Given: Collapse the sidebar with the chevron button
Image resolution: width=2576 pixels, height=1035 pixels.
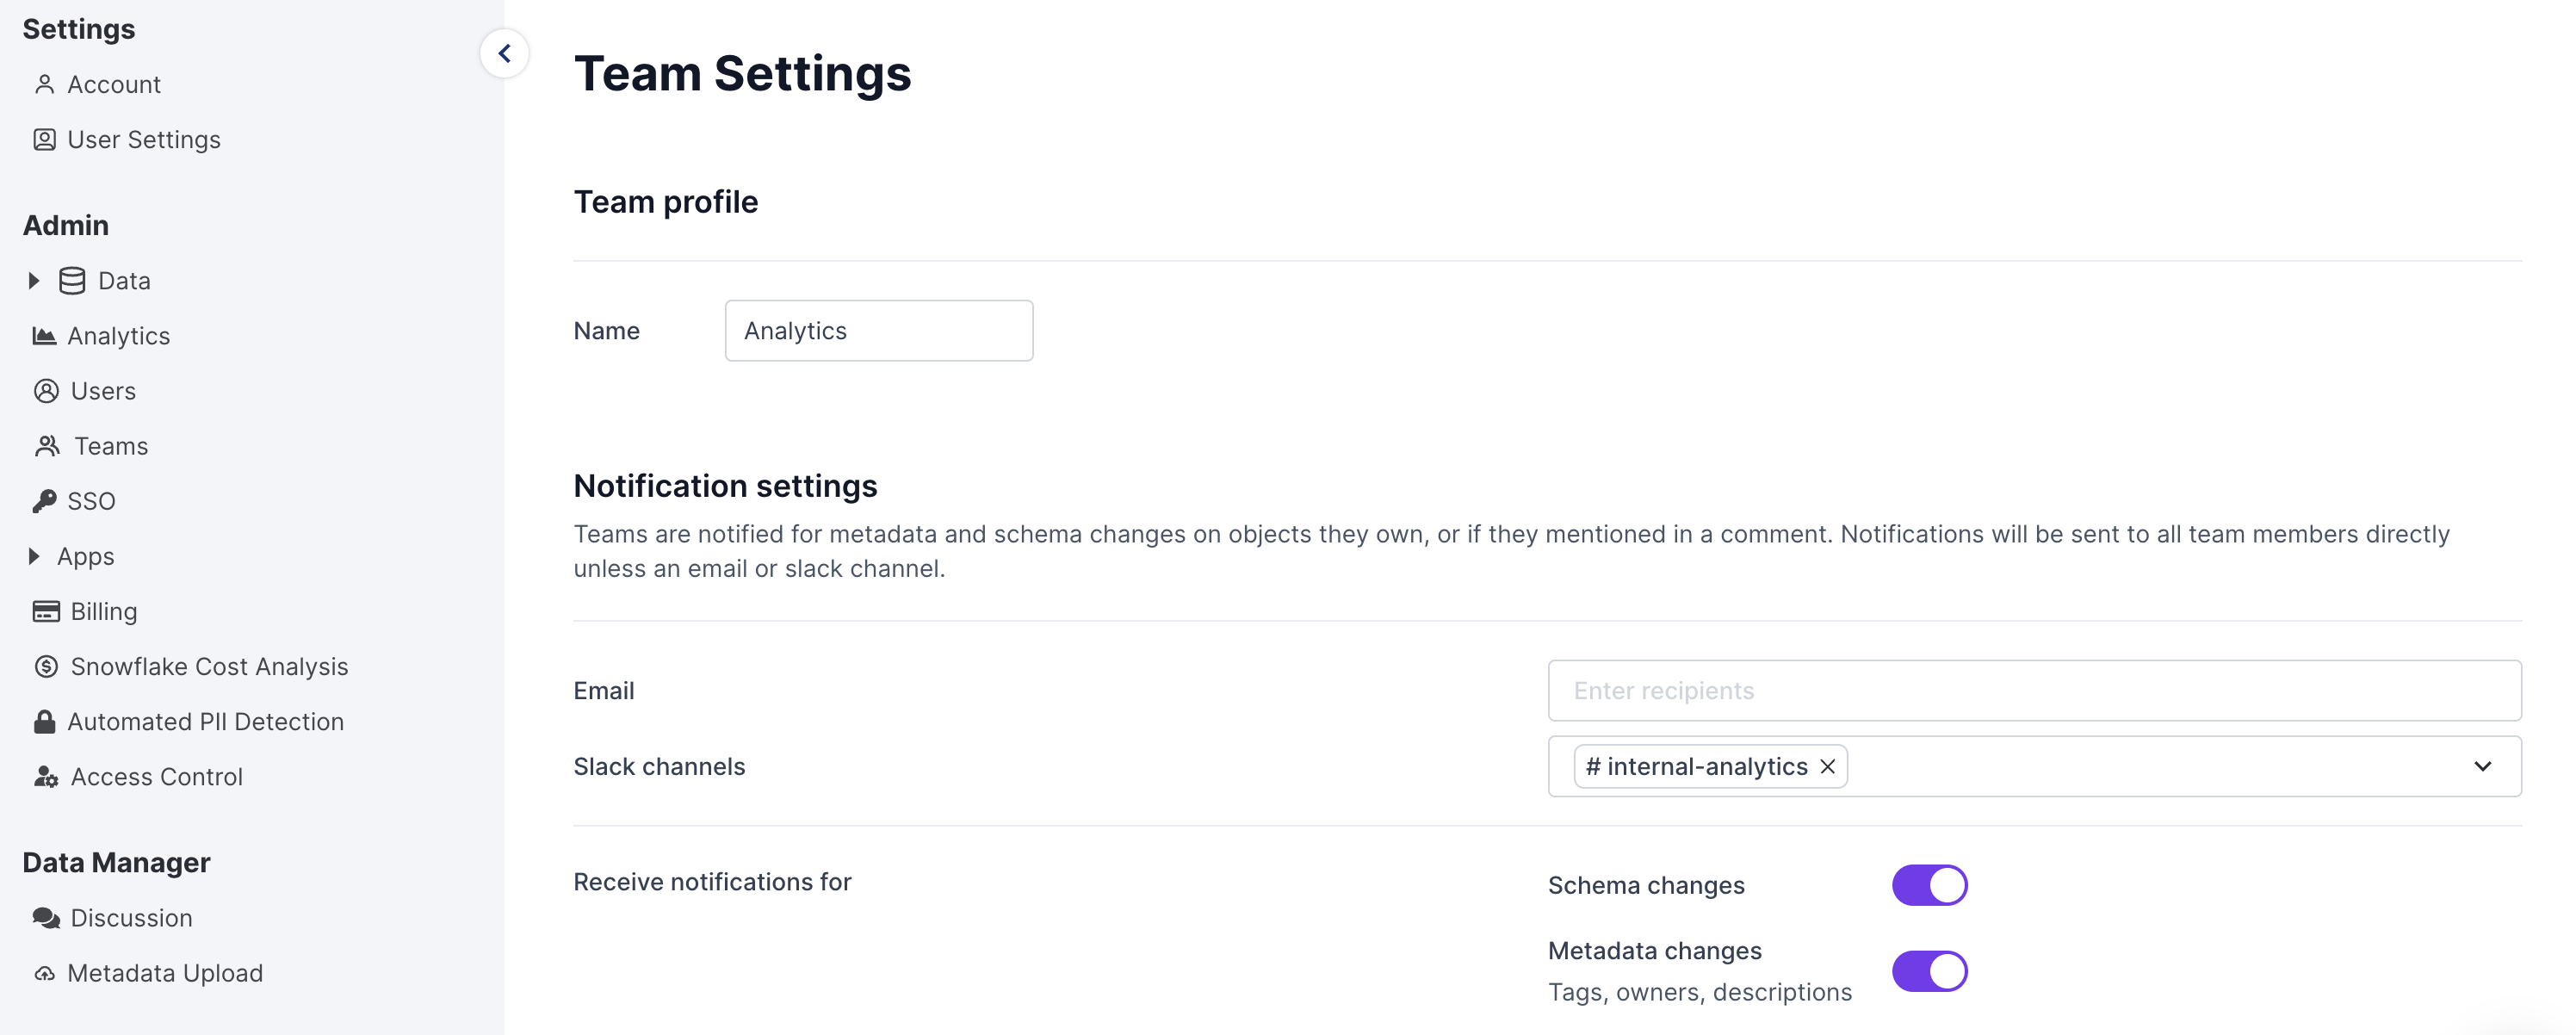Looking at the screenshot, I should click(x=505, y=53).
